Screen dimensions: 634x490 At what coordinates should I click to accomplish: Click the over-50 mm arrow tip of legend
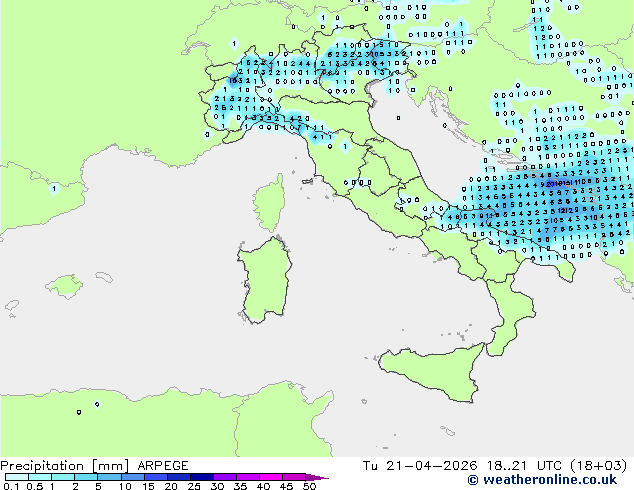point(317,477)
